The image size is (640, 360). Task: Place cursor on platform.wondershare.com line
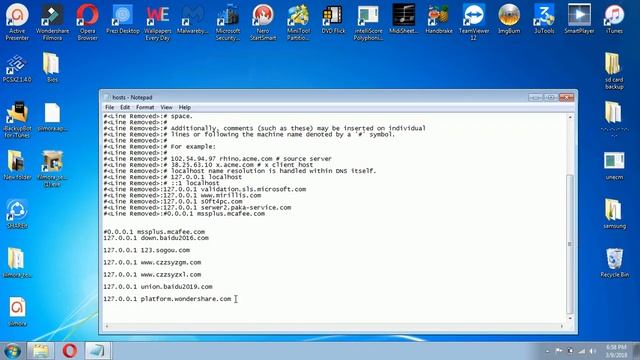pyautogui.click(x=167, y=299)
